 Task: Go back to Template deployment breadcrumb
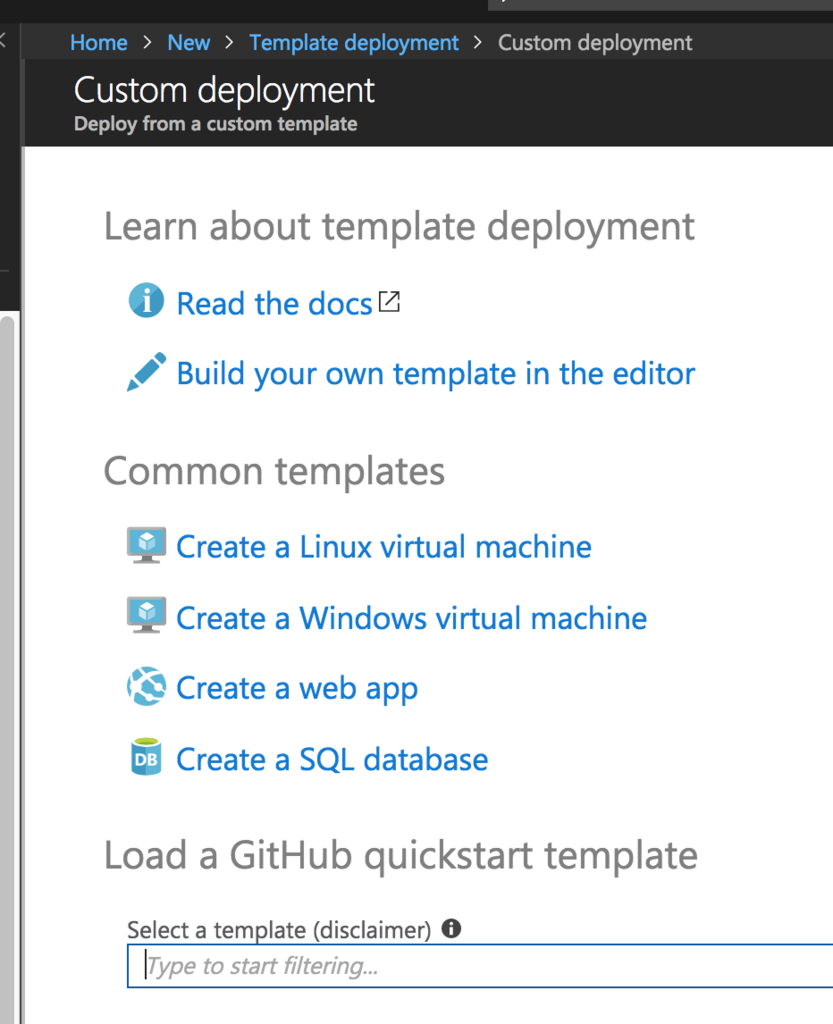coord(354,43)
